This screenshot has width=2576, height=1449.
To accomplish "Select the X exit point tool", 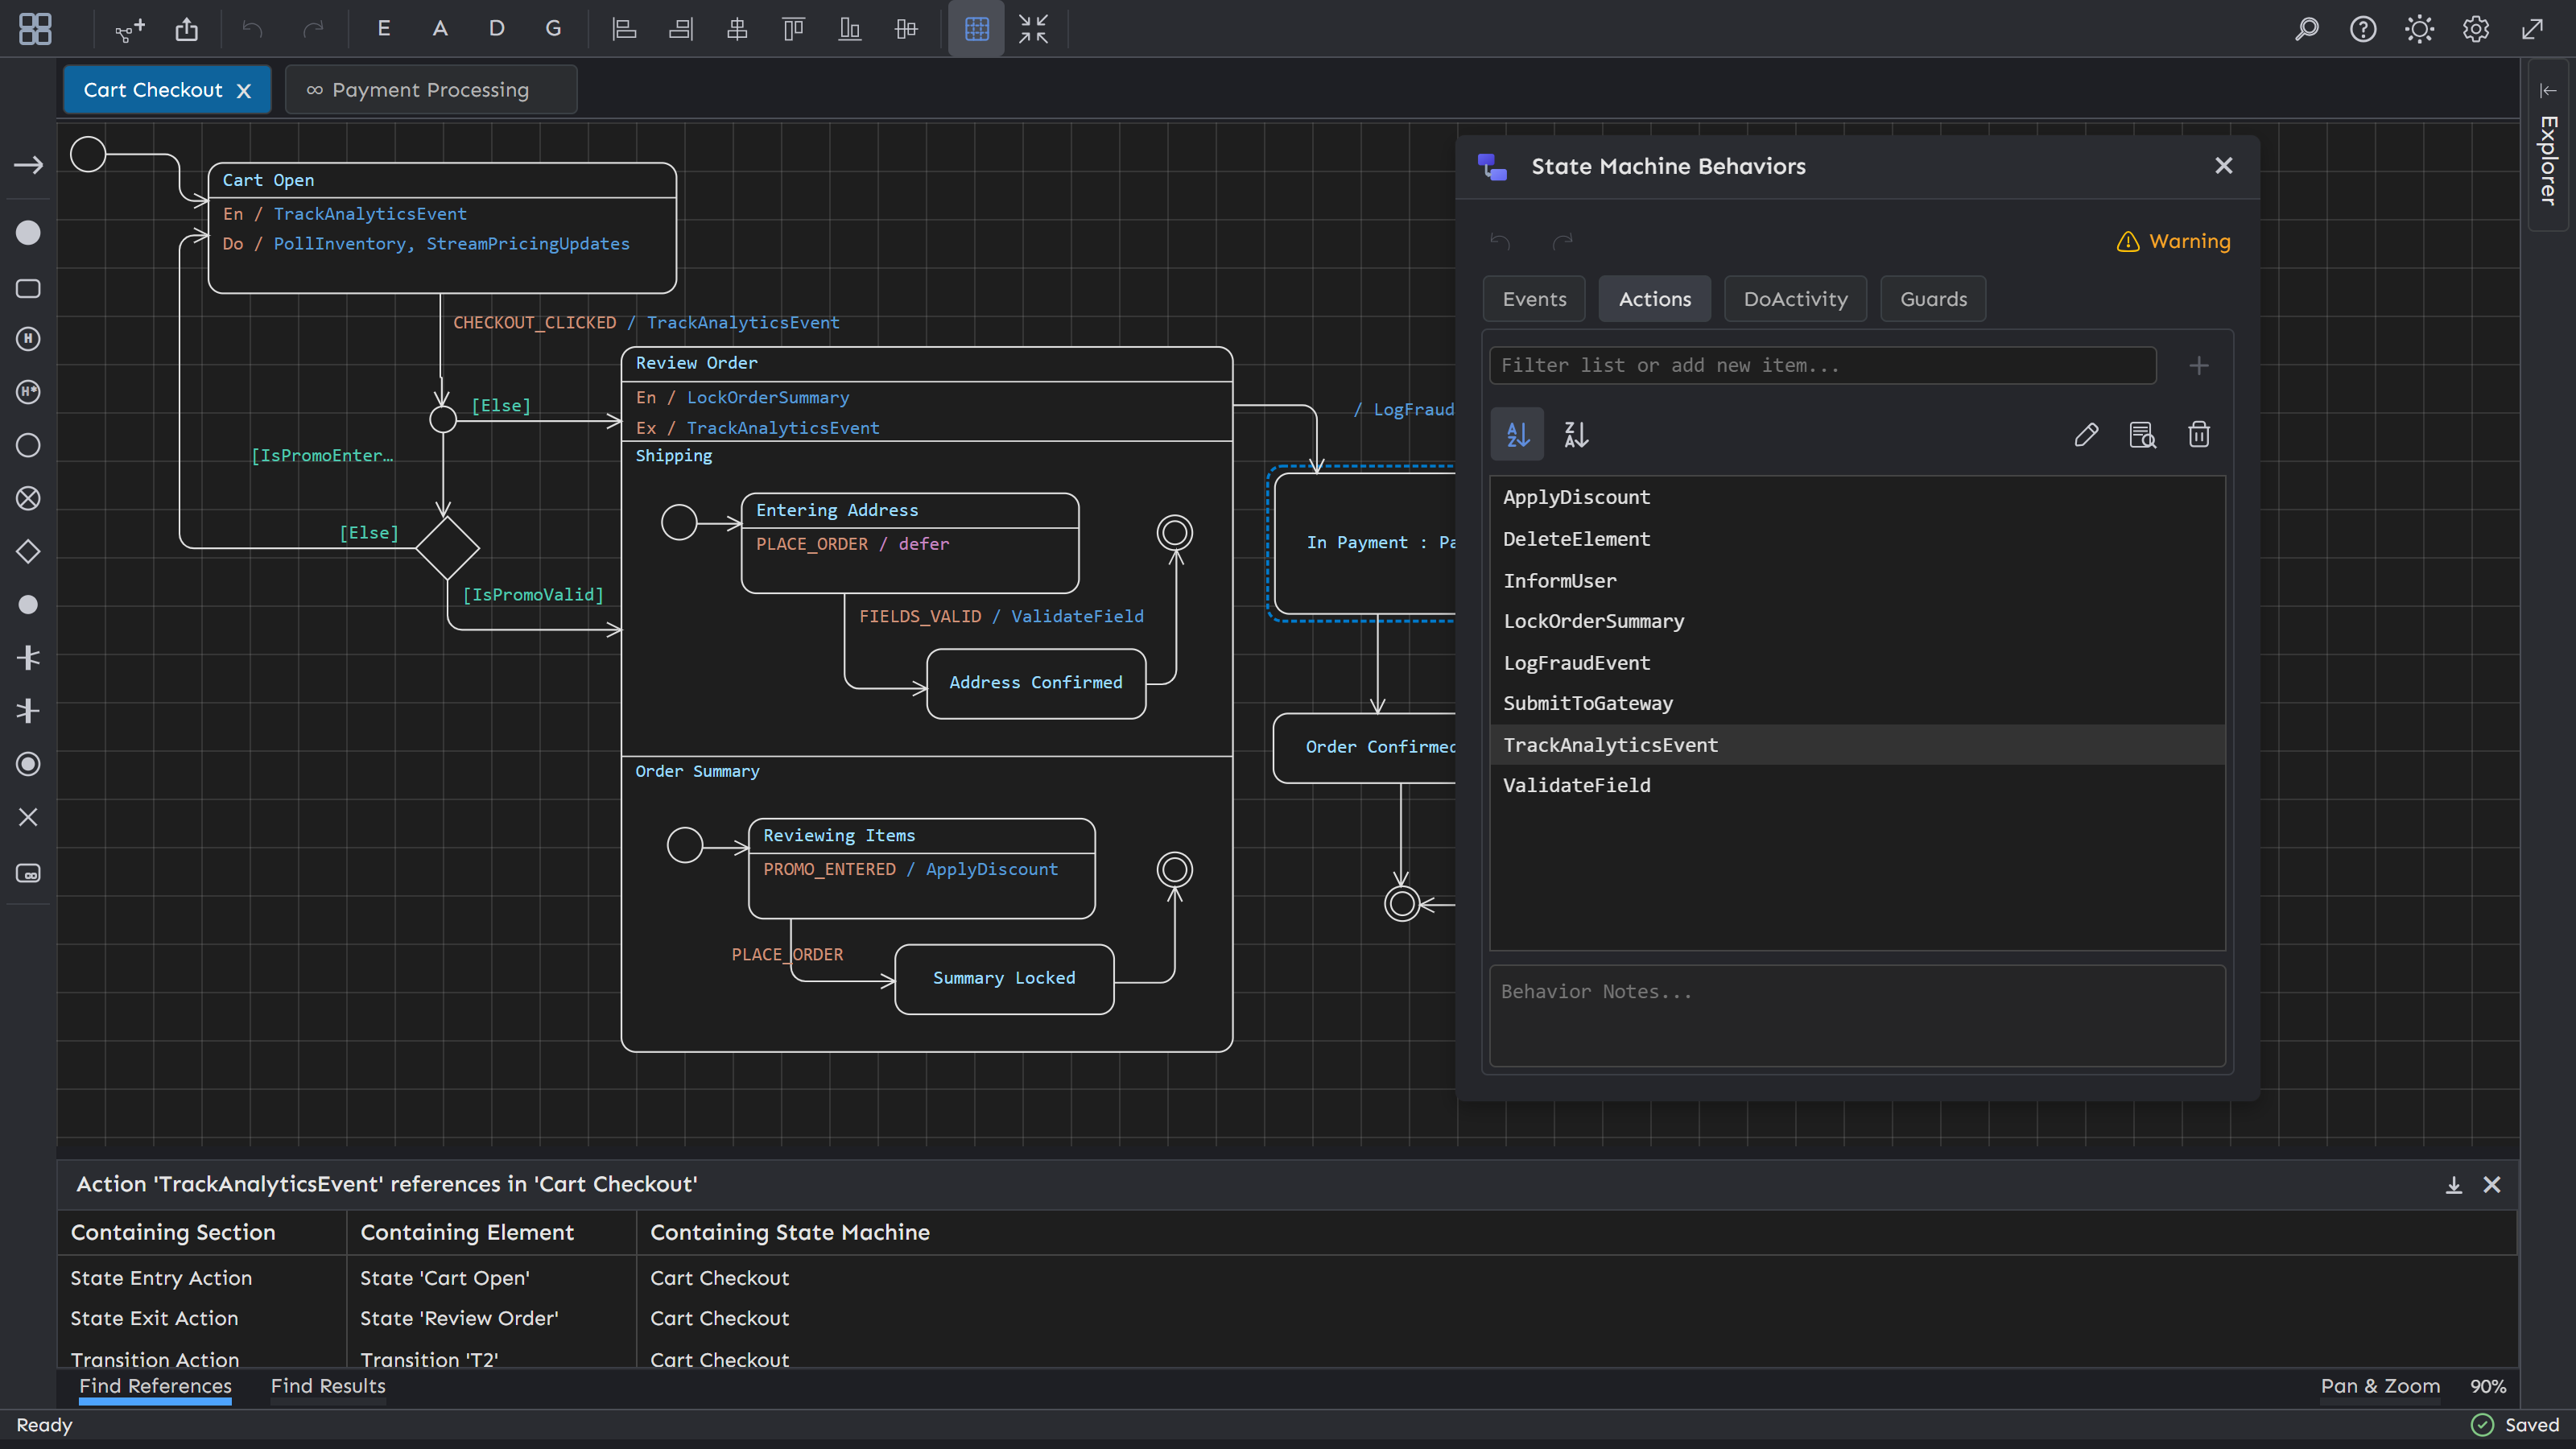I will pos(28,817).
